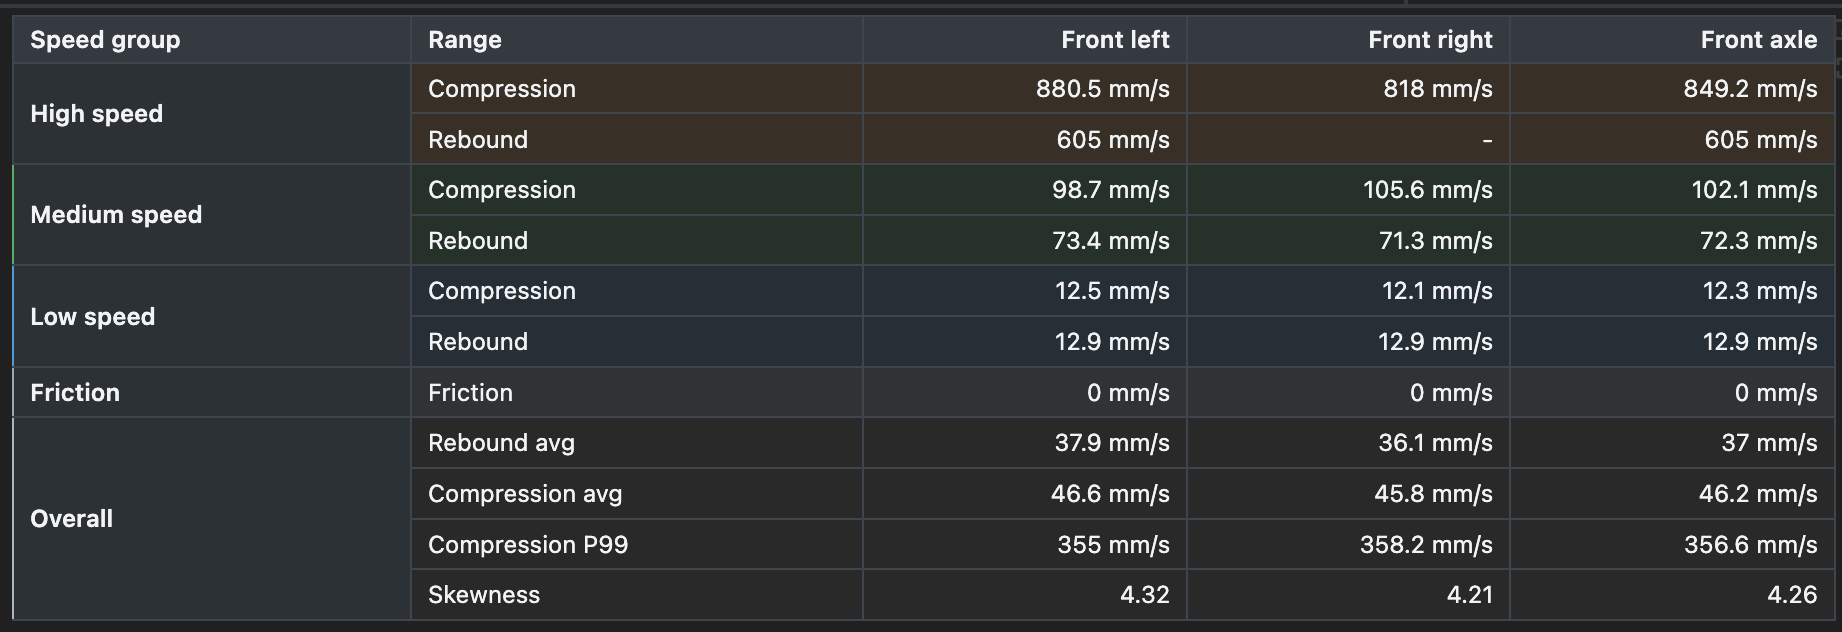Screen dimensions: 1842x632
Task: Select the 105.6 mm/s medium compression value
Action: (1427, 190)
